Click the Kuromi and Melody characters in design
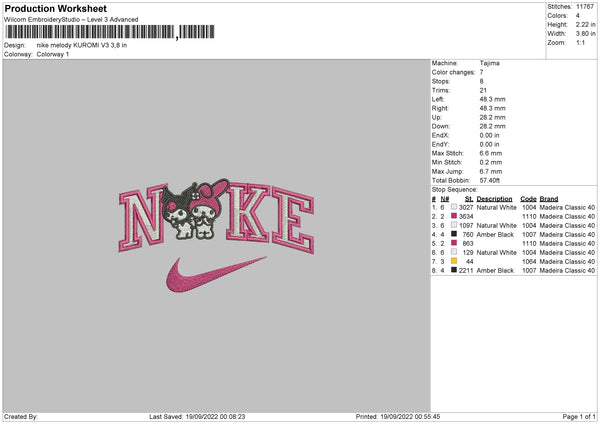 (195, 209)
